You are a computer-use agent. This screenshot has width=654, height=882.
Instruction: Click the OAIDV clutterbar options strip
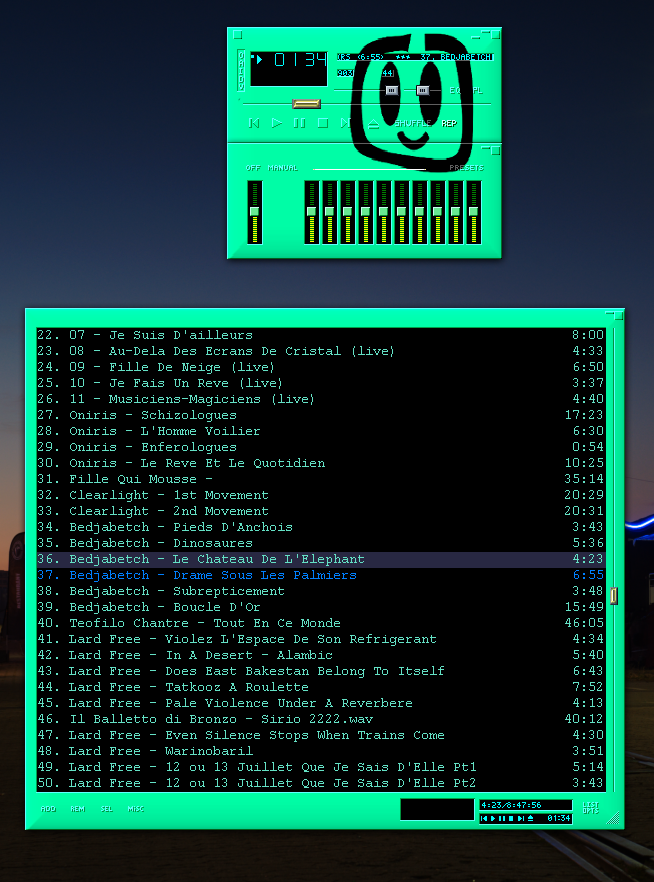(x=241, y=70)
